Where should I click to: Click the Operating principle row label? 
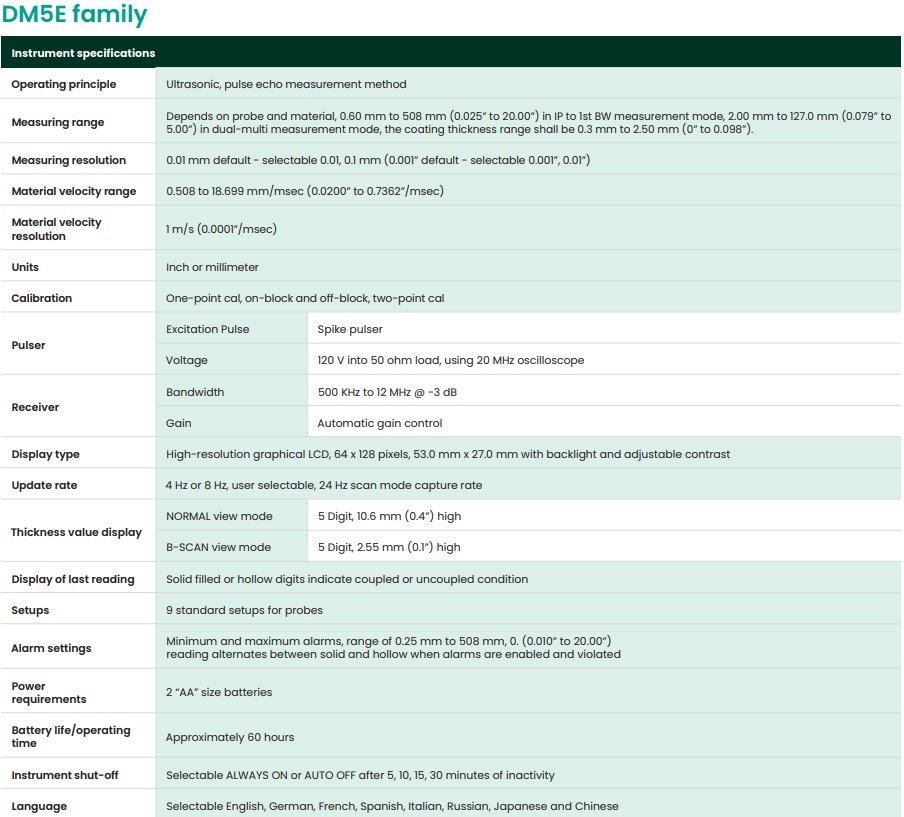click(64, 85)
